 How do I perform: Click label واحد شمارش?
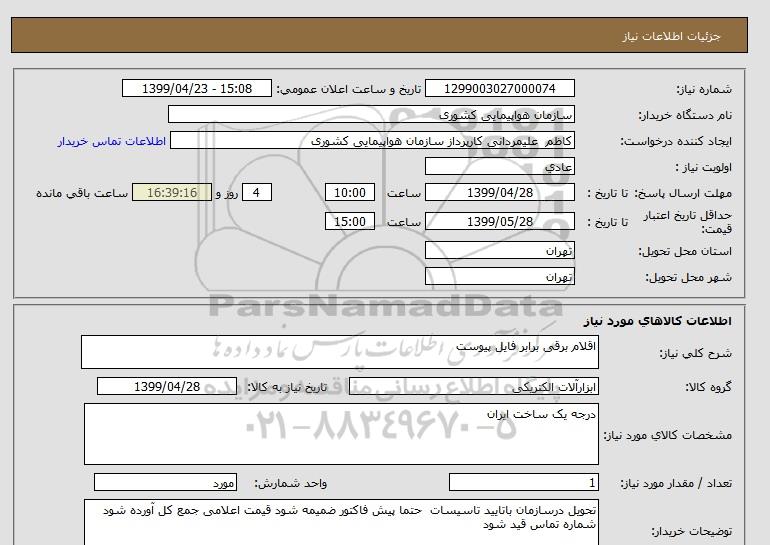click(x=290, y=484)
